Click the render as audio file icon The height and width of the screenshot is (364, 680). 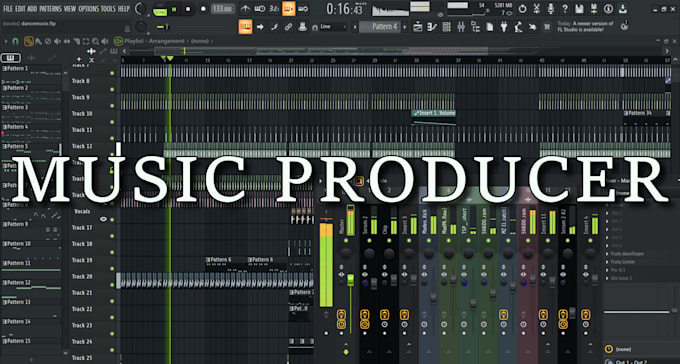pyautogui.click(x=594, y=9)
